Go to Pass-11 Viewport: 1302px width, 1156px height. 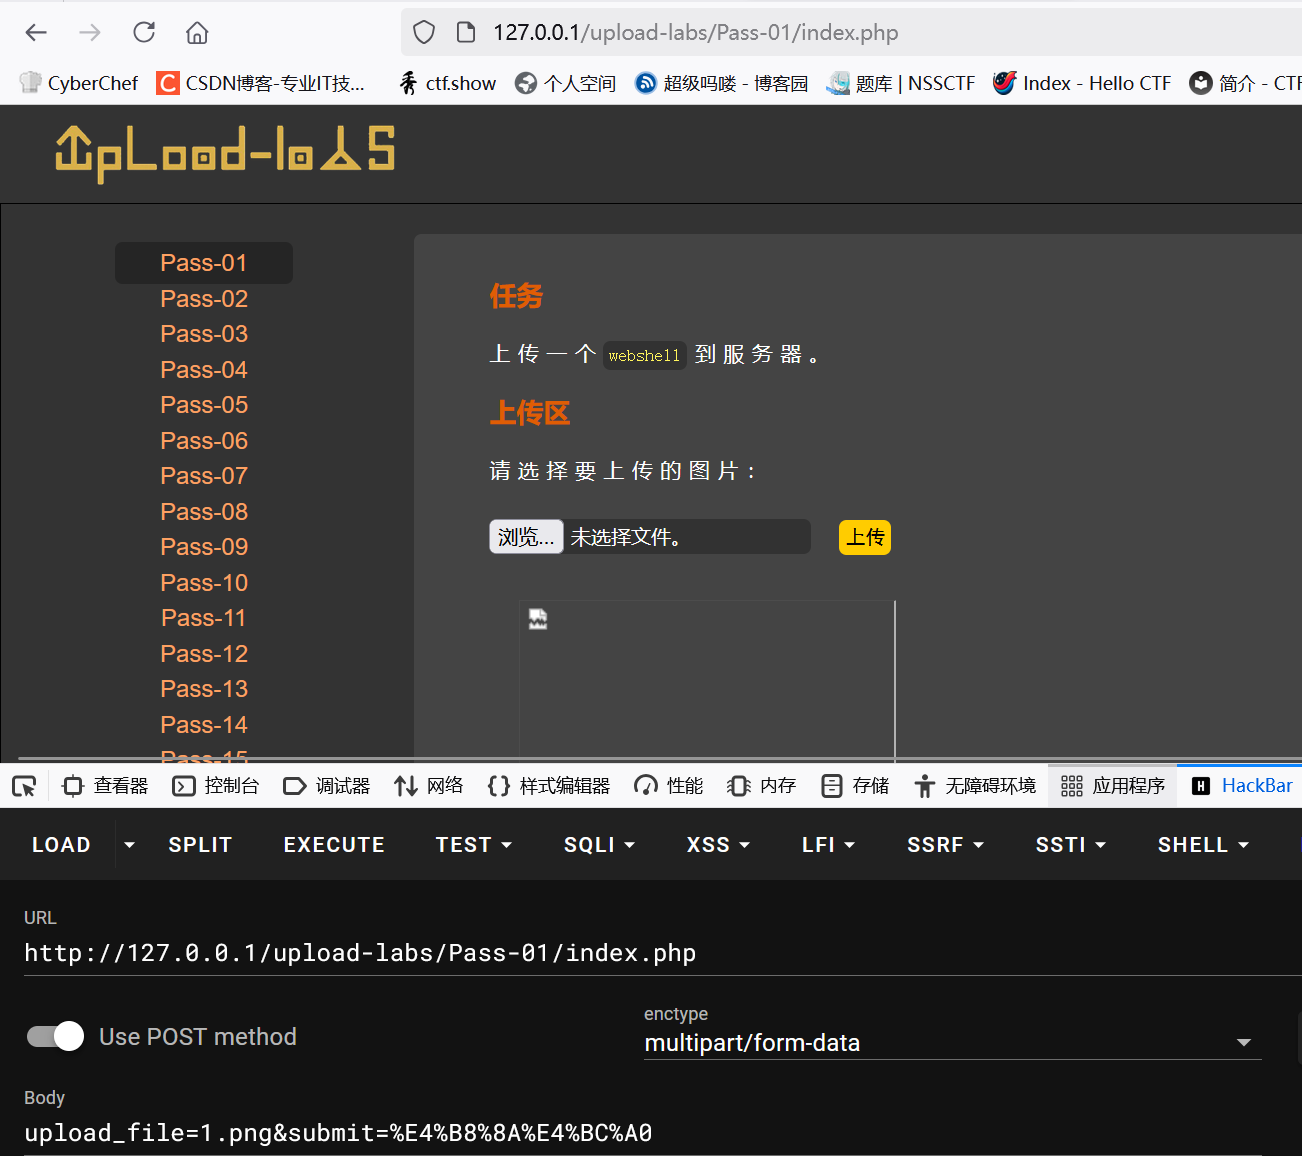coord(204,618)
